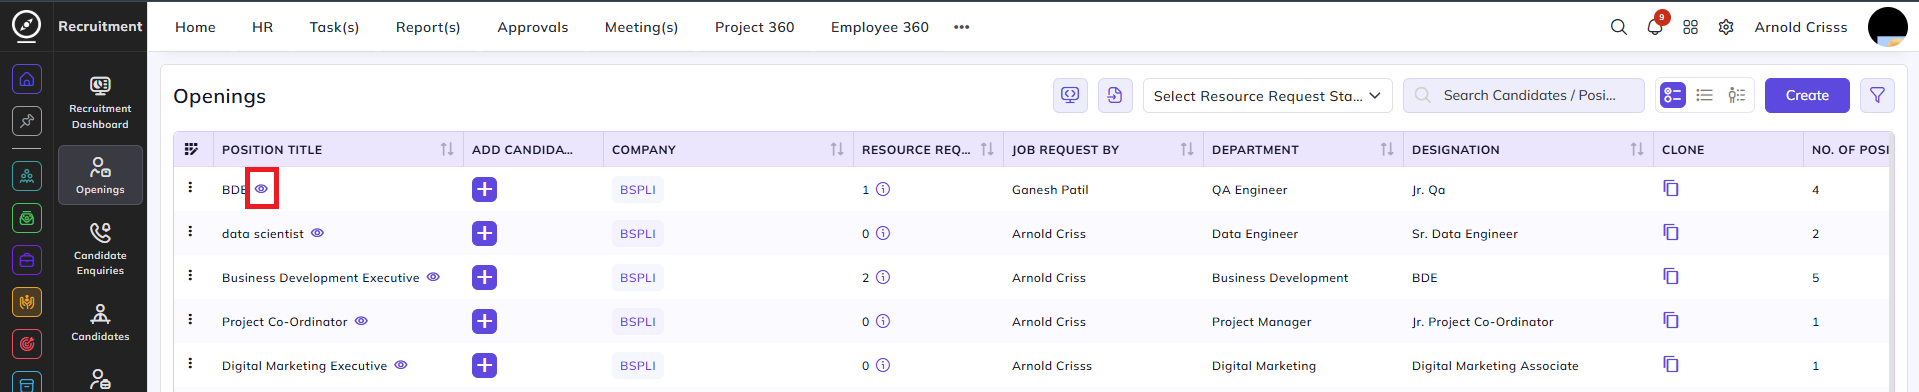The width and height of the screenshot is (1919, 392).
Task: Clone the Digital Marketing Executive opening
Action: click(1670, 364)
